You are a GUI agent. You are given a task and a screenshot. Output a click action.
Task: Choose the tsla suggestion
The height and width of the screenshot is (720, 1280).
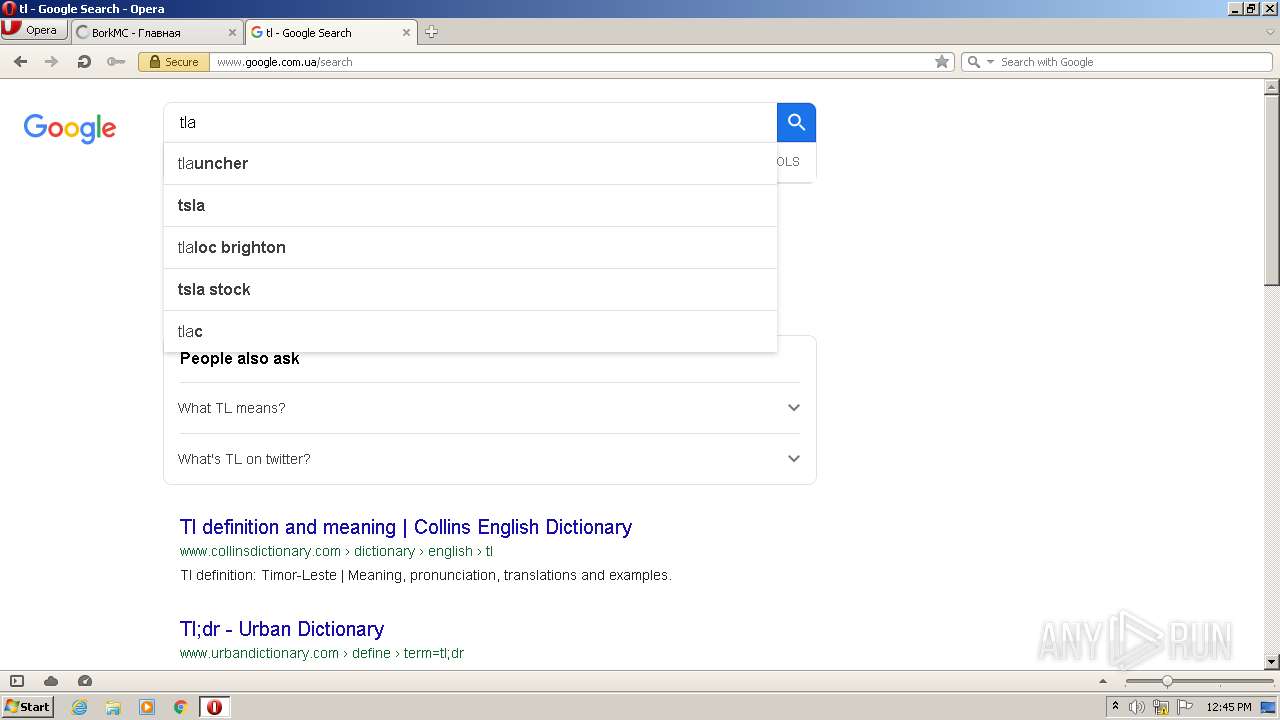point(470,205)
